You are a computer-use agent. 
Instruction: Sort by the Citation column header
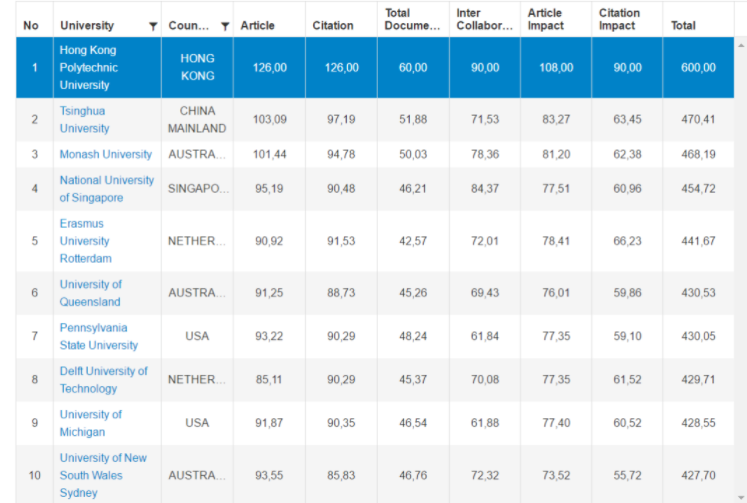pos(333,25)
